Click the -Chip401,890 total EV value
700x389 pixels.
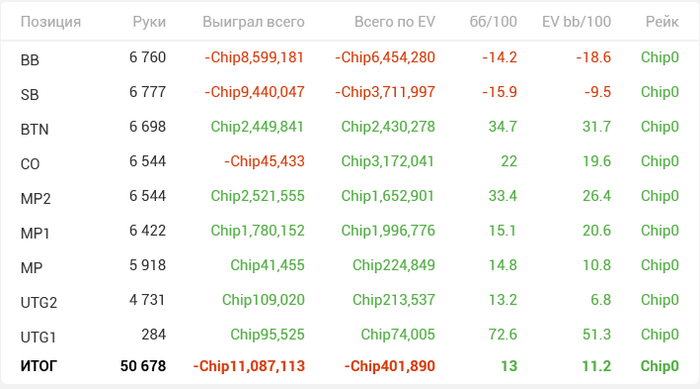[x=389, y=366]
